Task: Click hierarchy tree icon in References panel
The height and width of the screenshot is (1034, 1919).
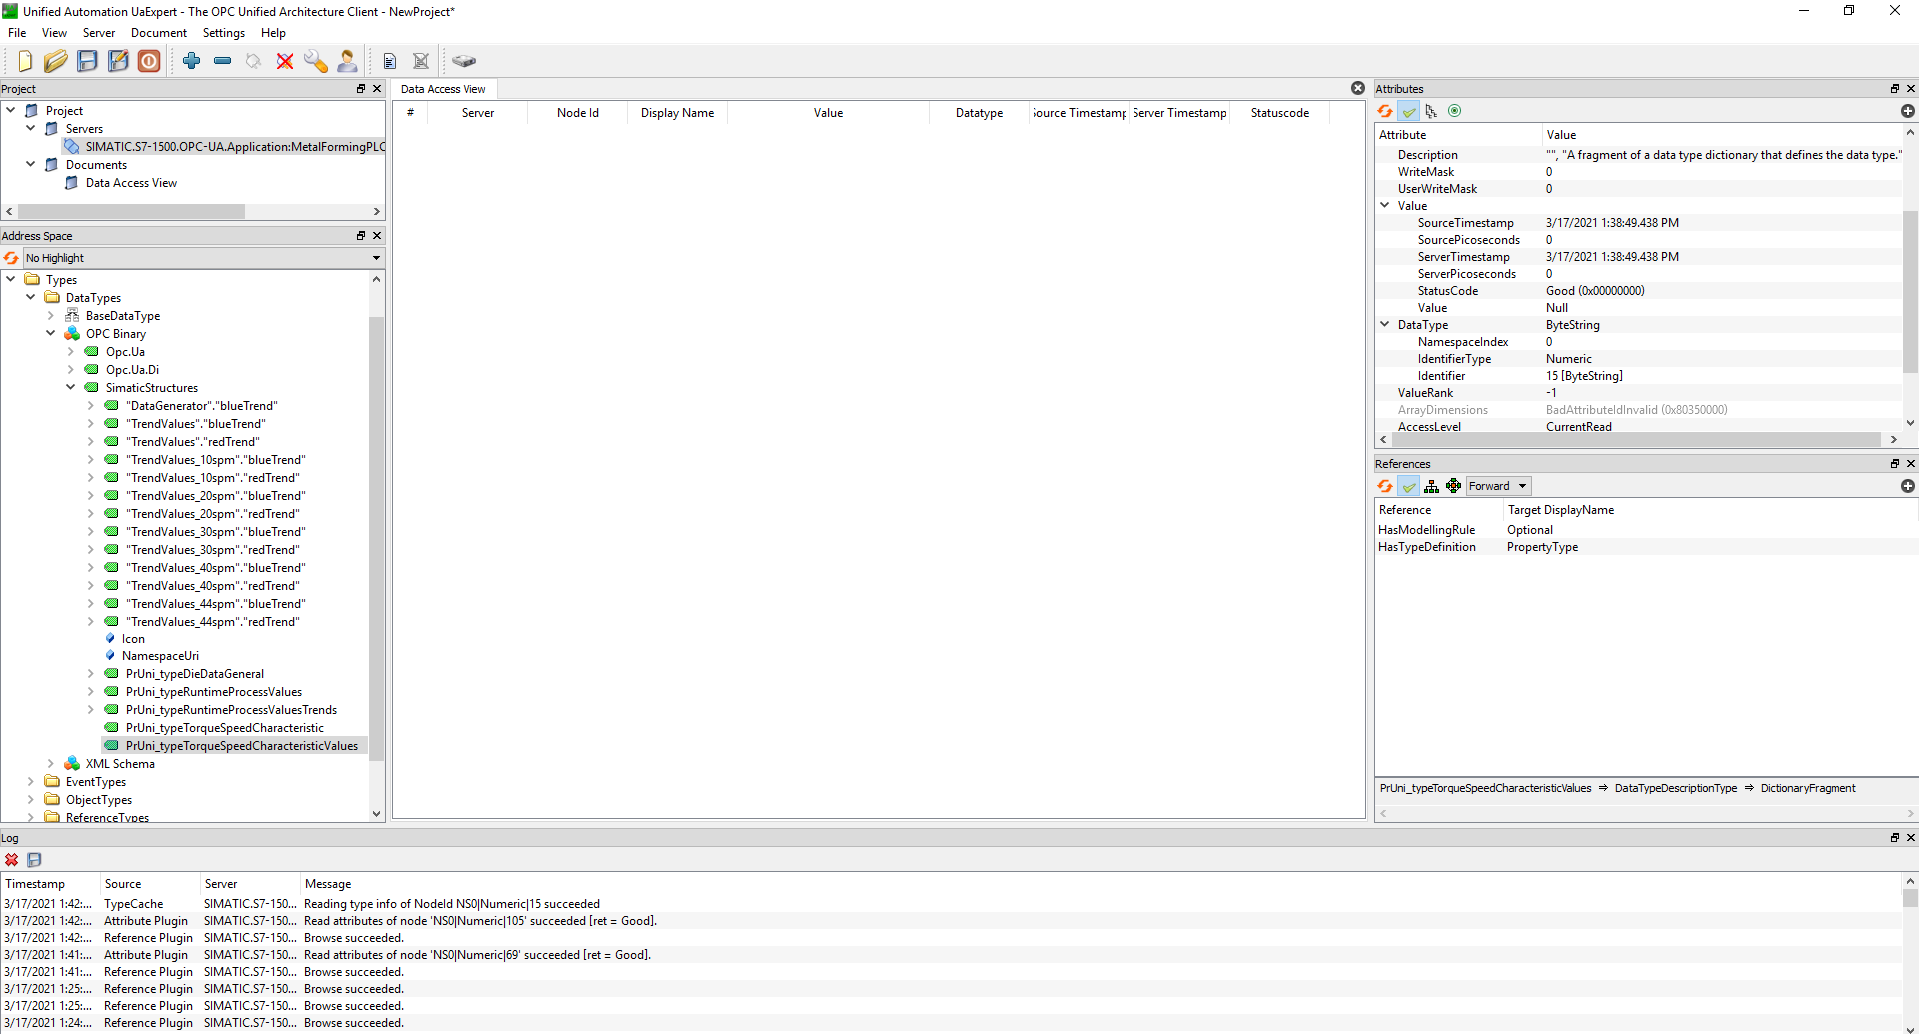Action: point(1431,486)
